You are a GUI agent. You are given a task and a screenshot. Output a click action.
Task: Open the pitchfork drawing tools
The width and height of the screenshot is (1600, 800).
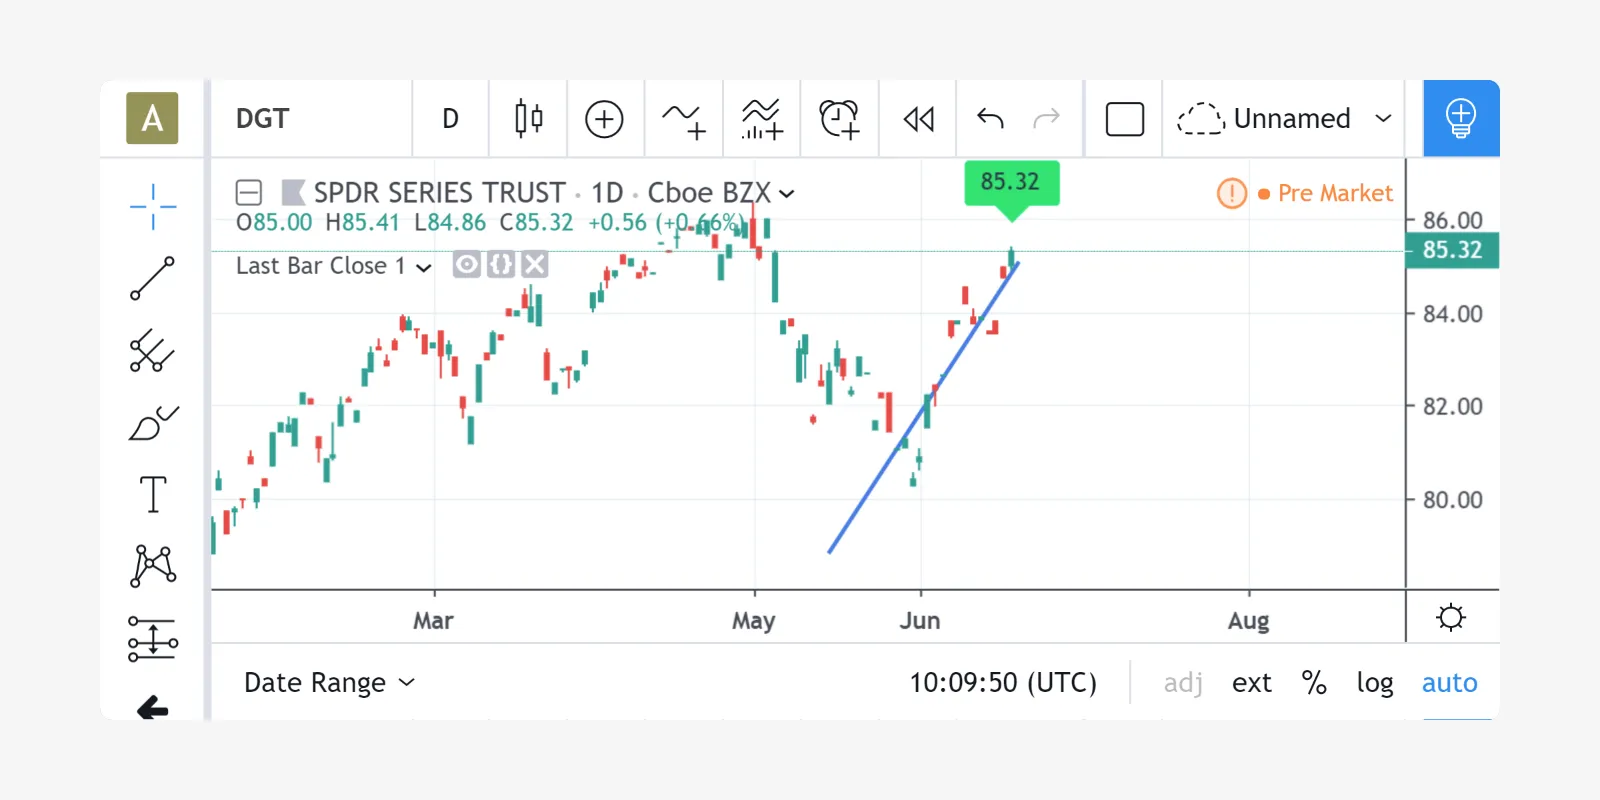click(152, 351)
